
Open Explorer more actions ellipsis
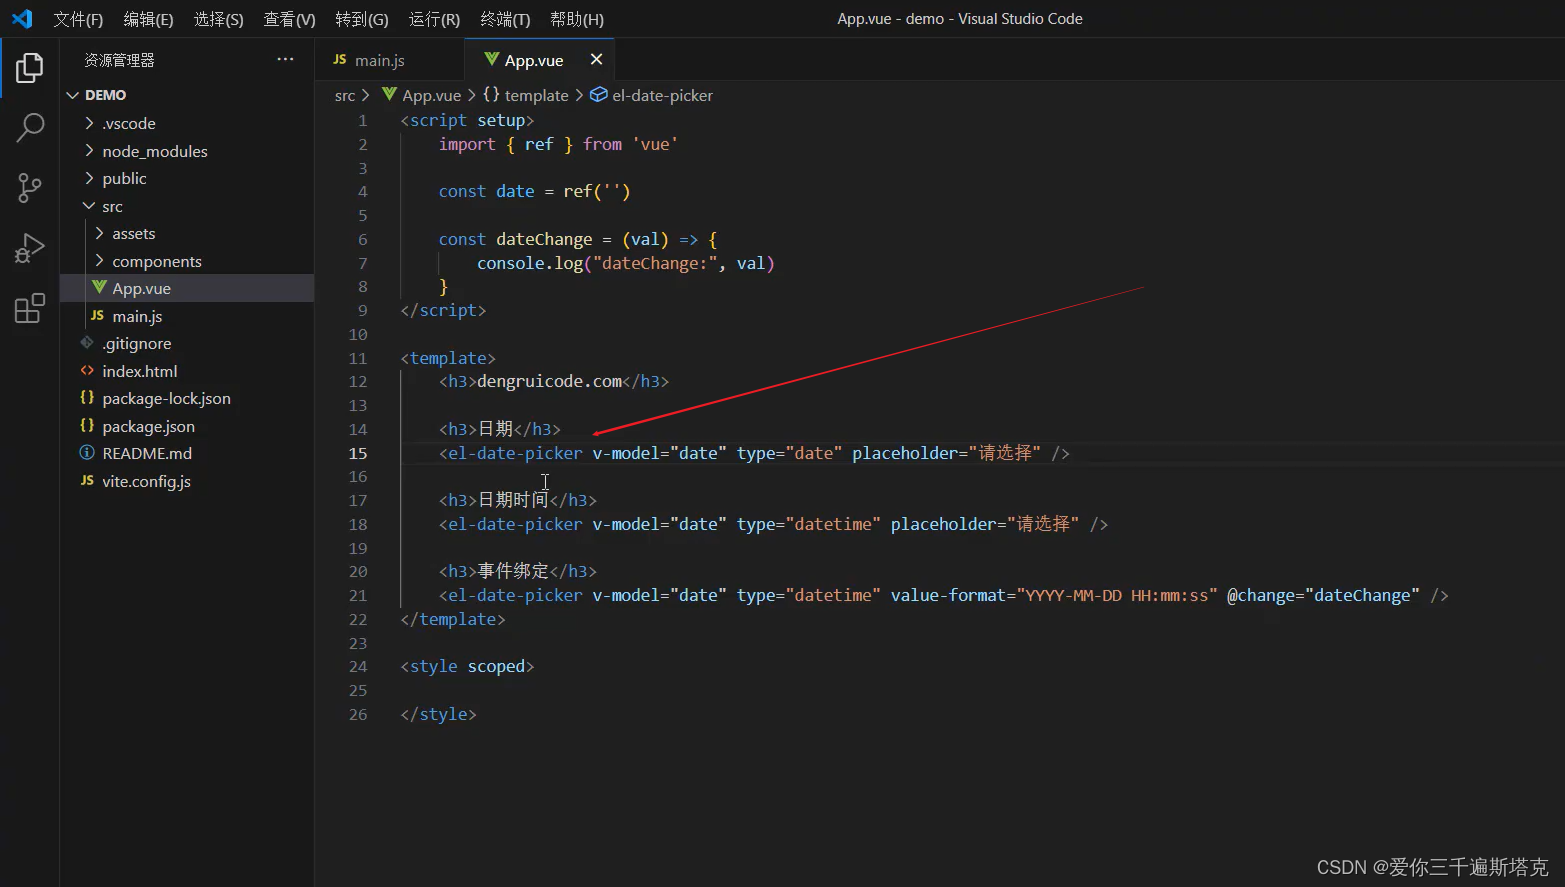pos(285,60)
